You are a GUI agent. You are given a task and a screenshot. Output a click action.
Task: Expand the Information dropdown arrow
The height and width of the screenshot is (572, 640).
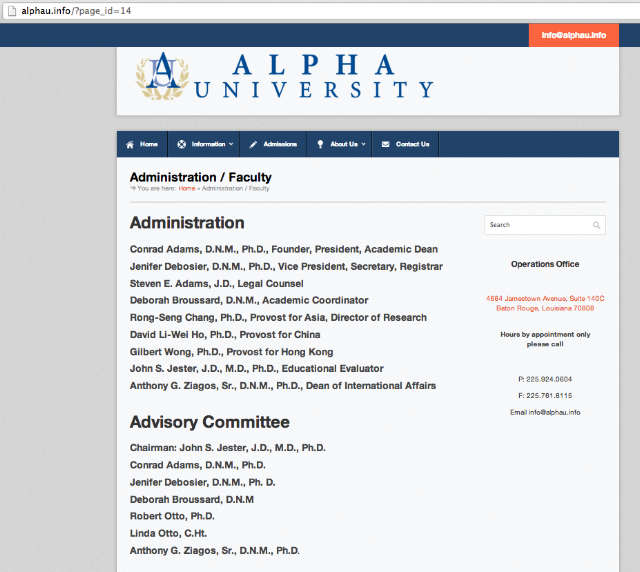point(231,144)
